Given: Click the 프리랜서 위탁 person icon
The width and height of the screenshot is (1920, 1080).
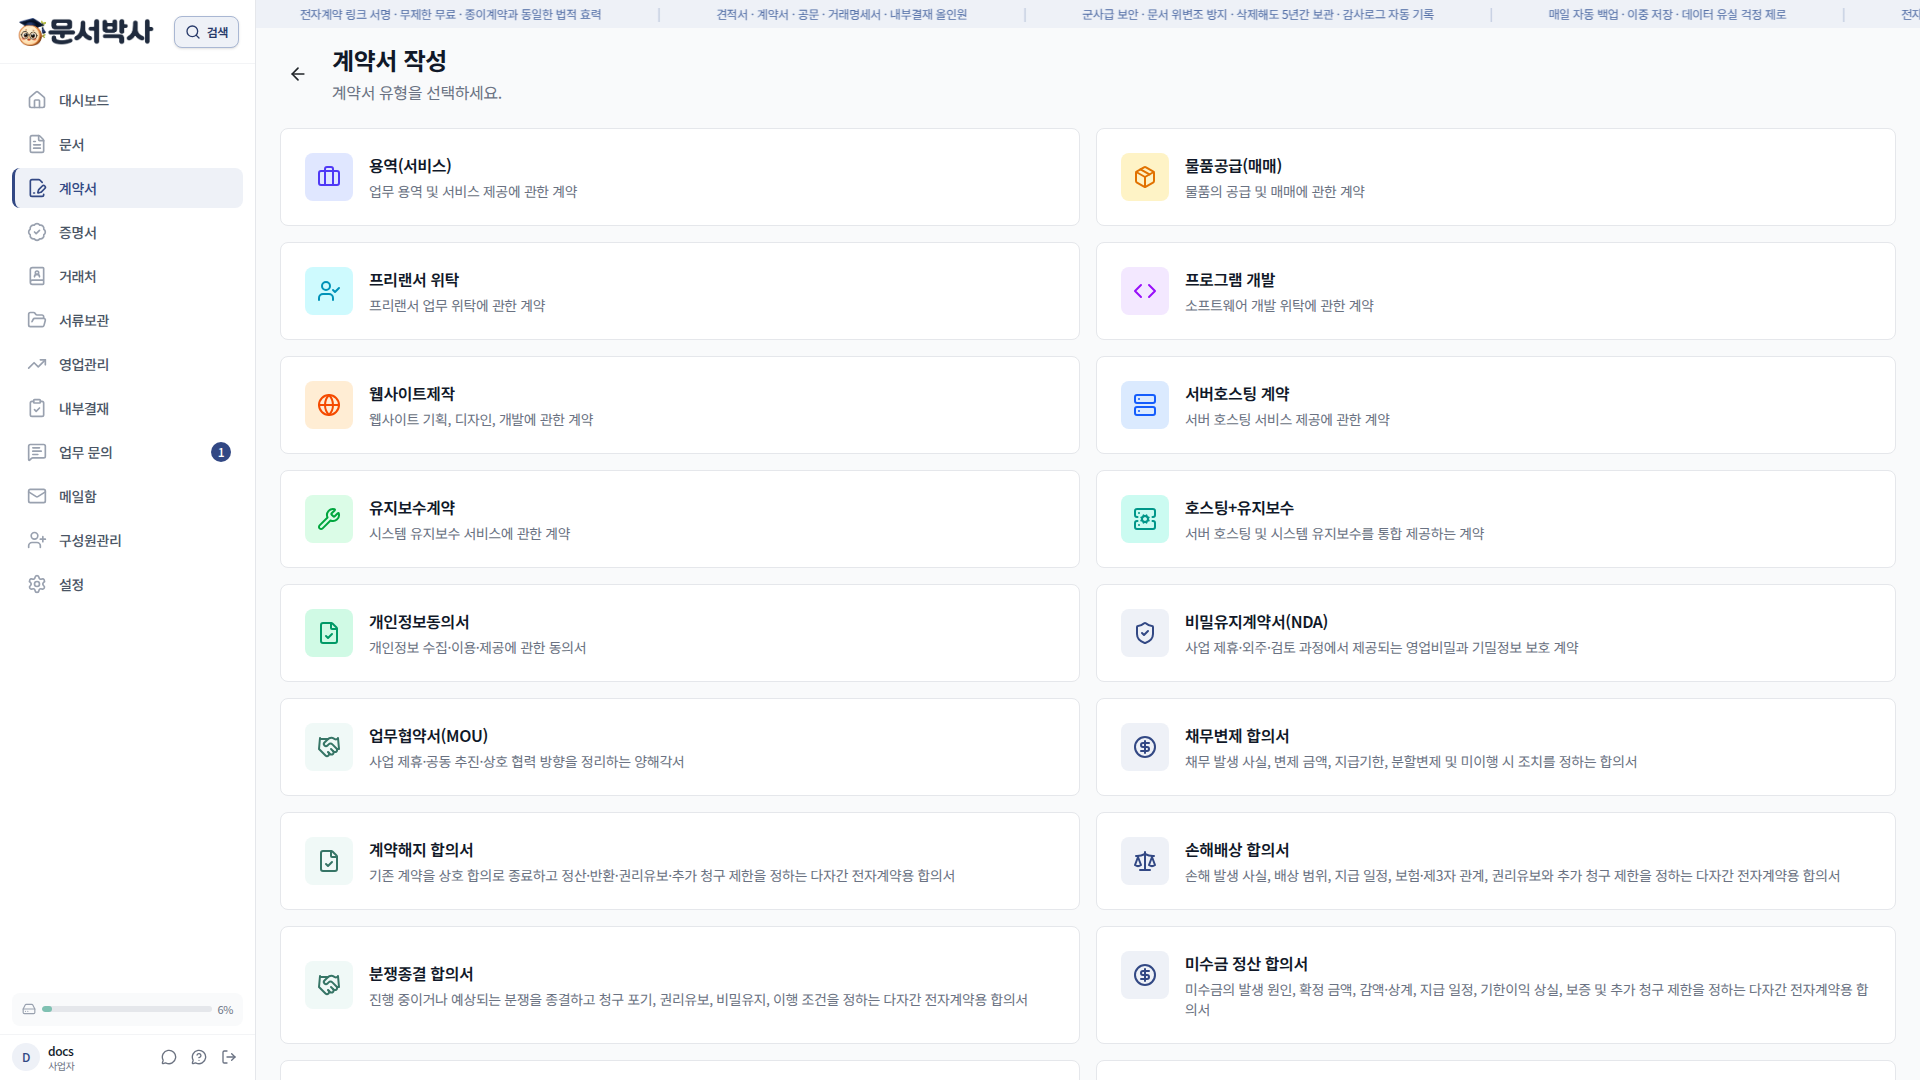Looking at the screenshot, I should pos(329,291).
